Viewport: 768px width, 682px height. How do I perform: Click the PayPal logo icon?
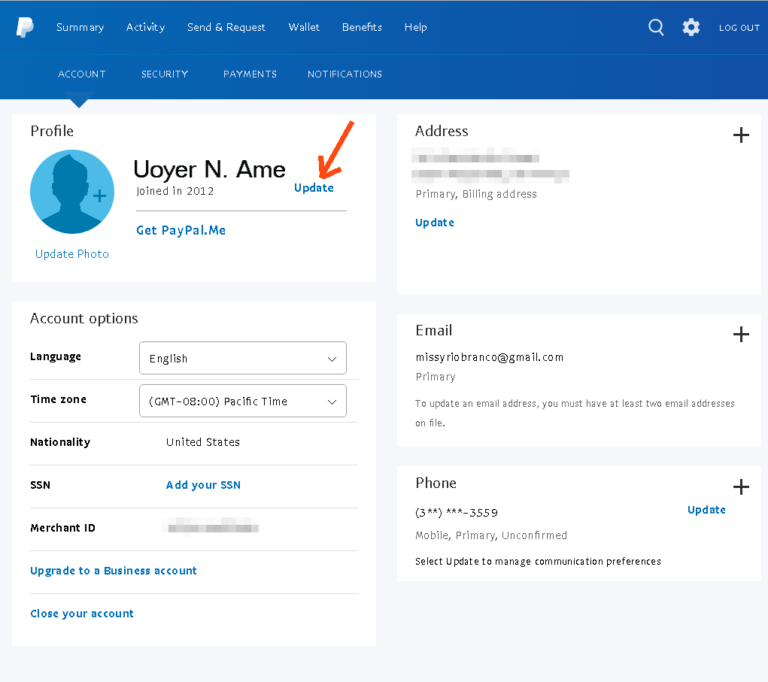(x=24, y=27)
